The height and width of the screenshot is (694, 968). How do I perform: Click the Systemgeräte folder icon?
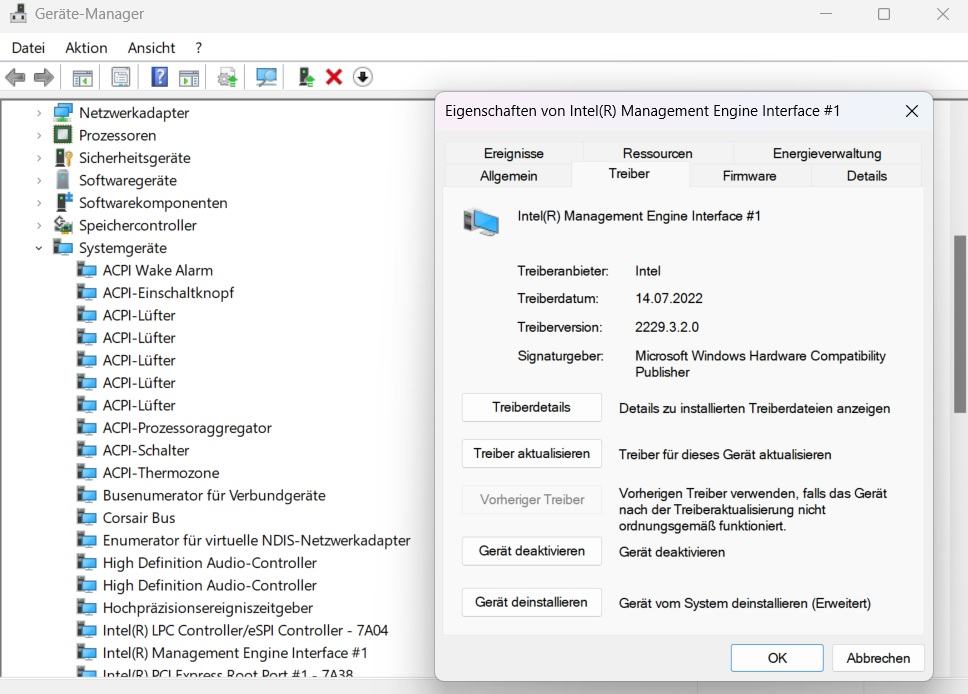[x=63, y=248]
